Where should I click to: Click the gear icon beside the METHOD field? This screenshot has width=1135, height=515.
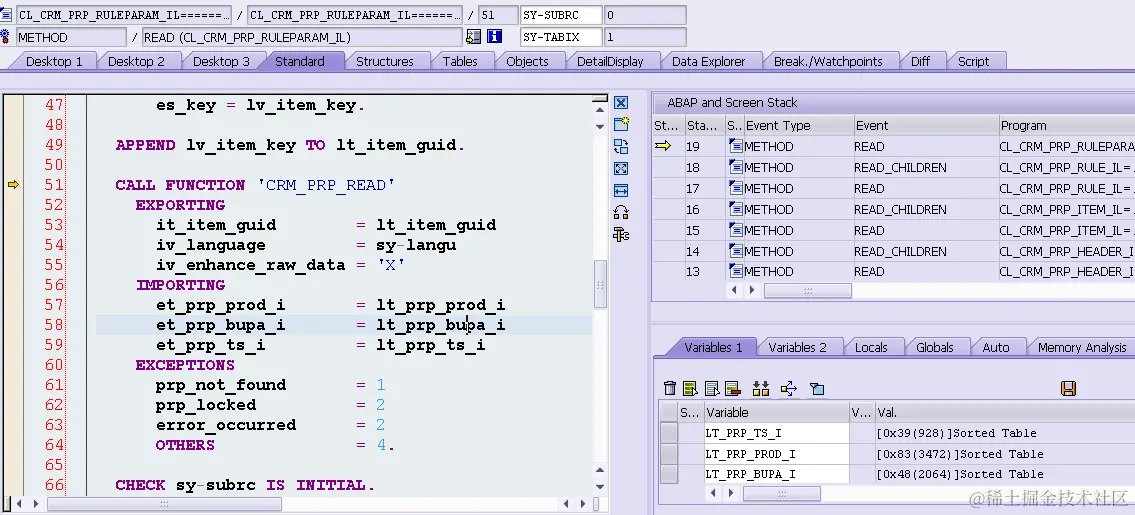[6, 36]
